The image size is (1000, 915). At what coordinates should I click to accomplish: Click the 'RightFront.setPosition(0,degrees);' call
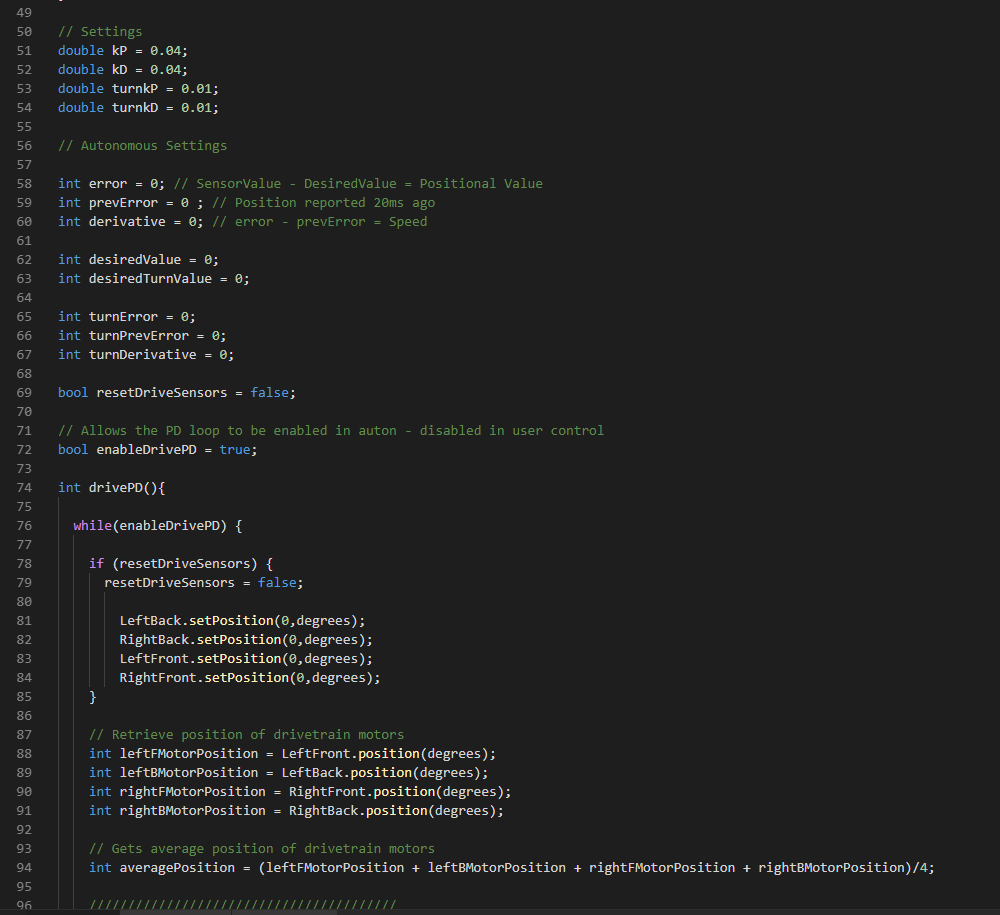[250, 678]
